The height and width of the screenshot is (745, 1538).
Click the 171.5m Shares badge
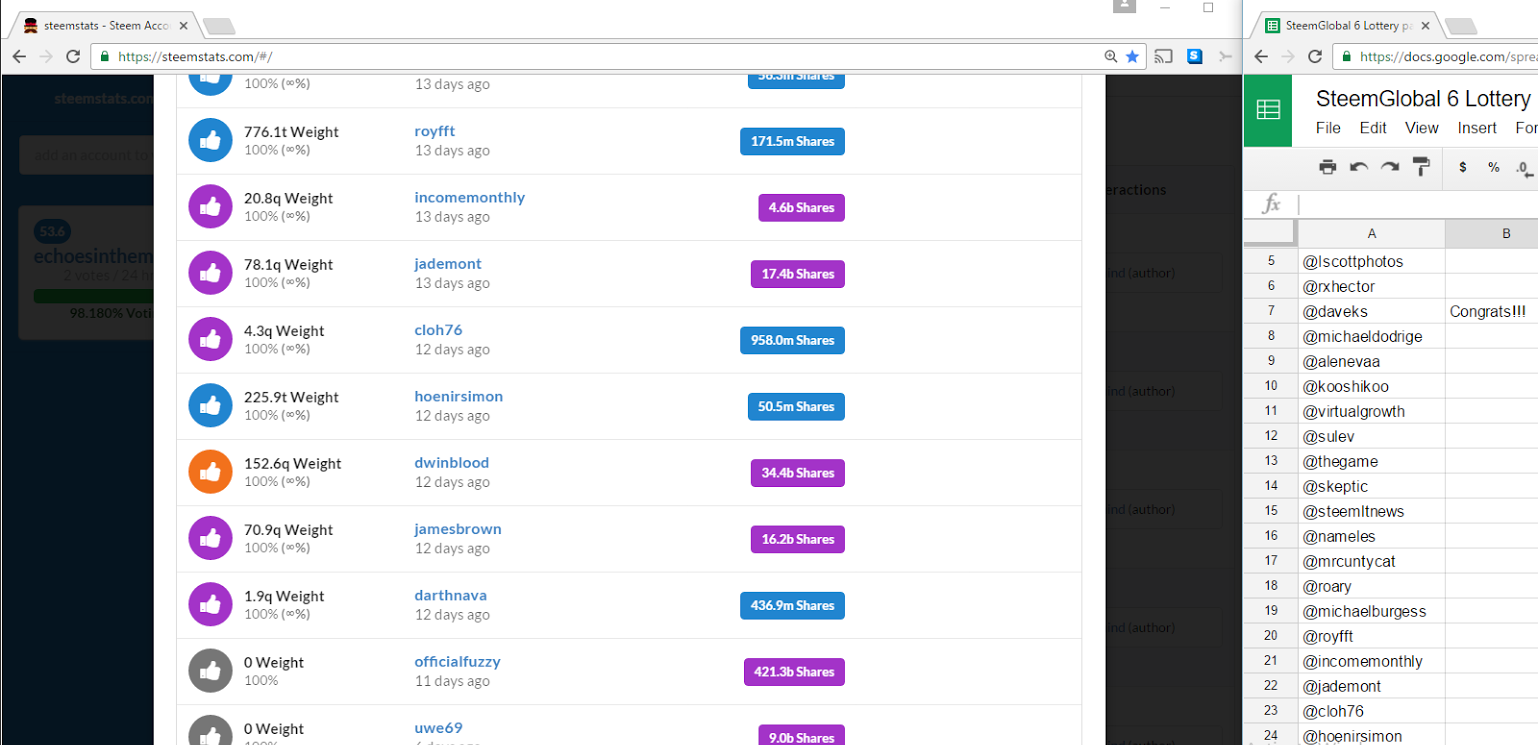(792, 141)
